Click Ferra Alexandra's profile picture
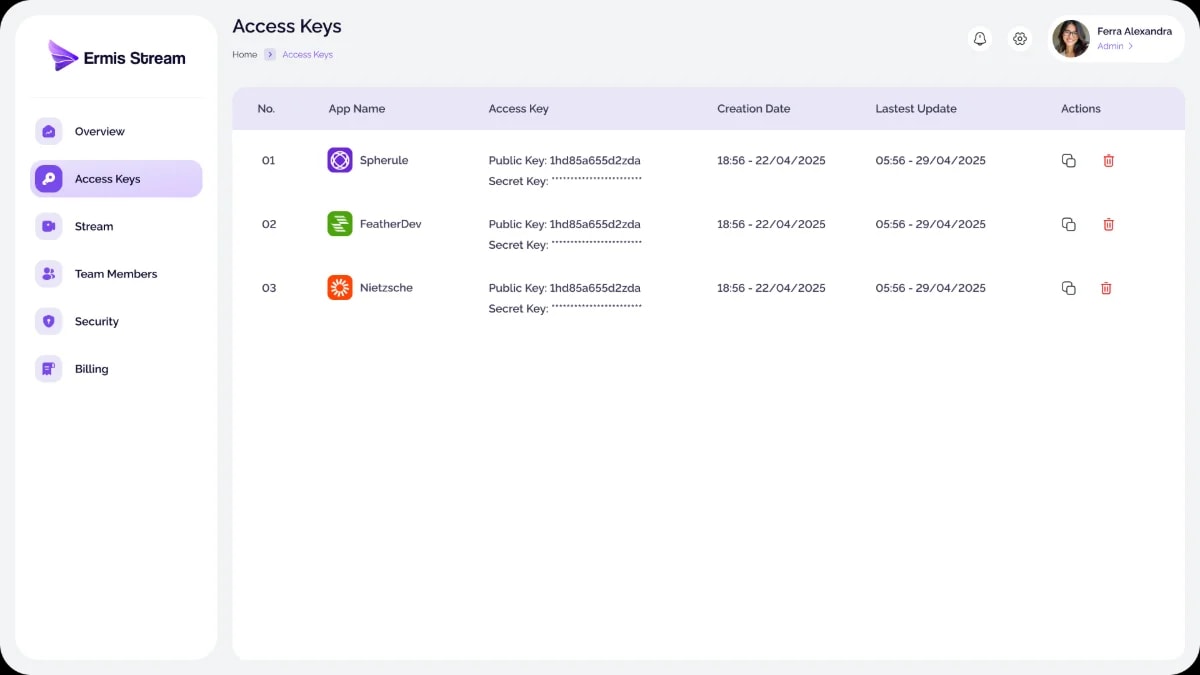 click(x=1071, y=38)
